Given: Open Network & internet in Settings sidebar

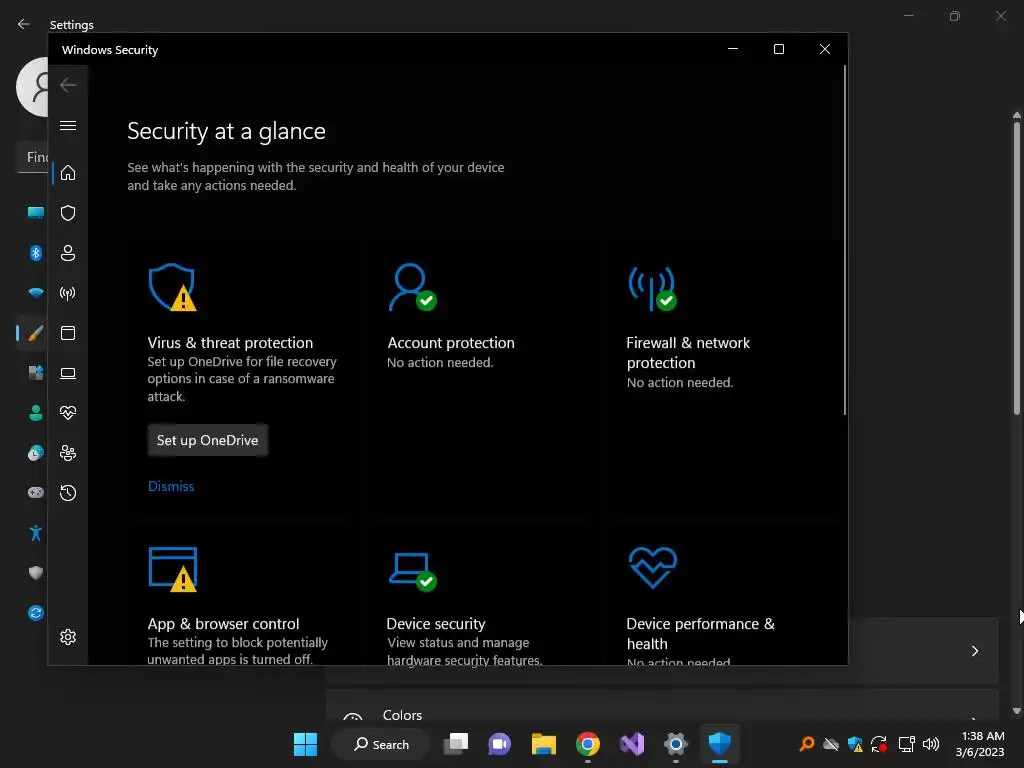Looking at the screenshot, I should tap(35, 293).
